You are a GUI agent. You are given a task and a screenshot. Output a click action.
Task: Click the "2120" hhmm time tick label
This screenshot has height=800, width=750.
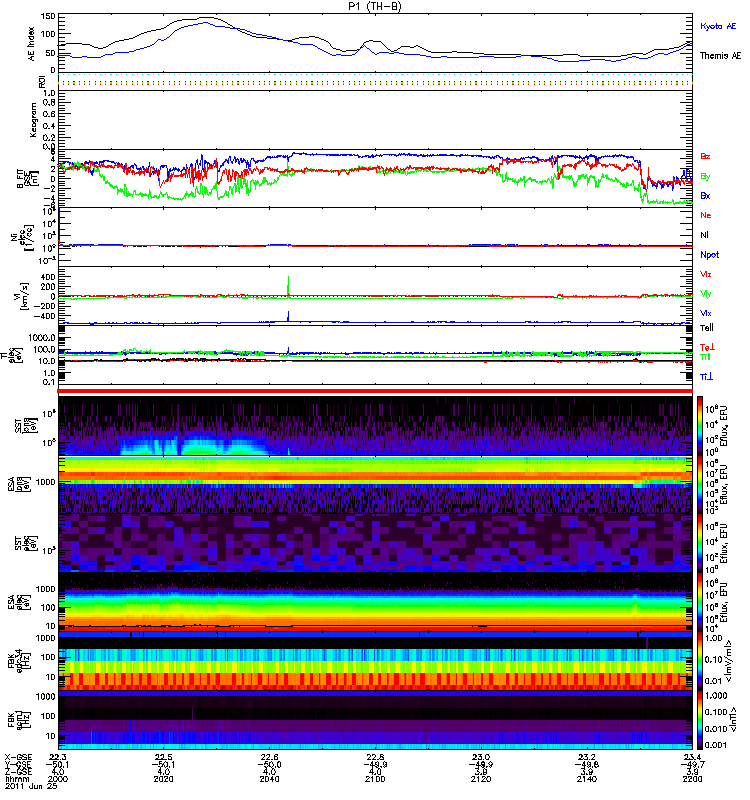(x=481, y=779)
